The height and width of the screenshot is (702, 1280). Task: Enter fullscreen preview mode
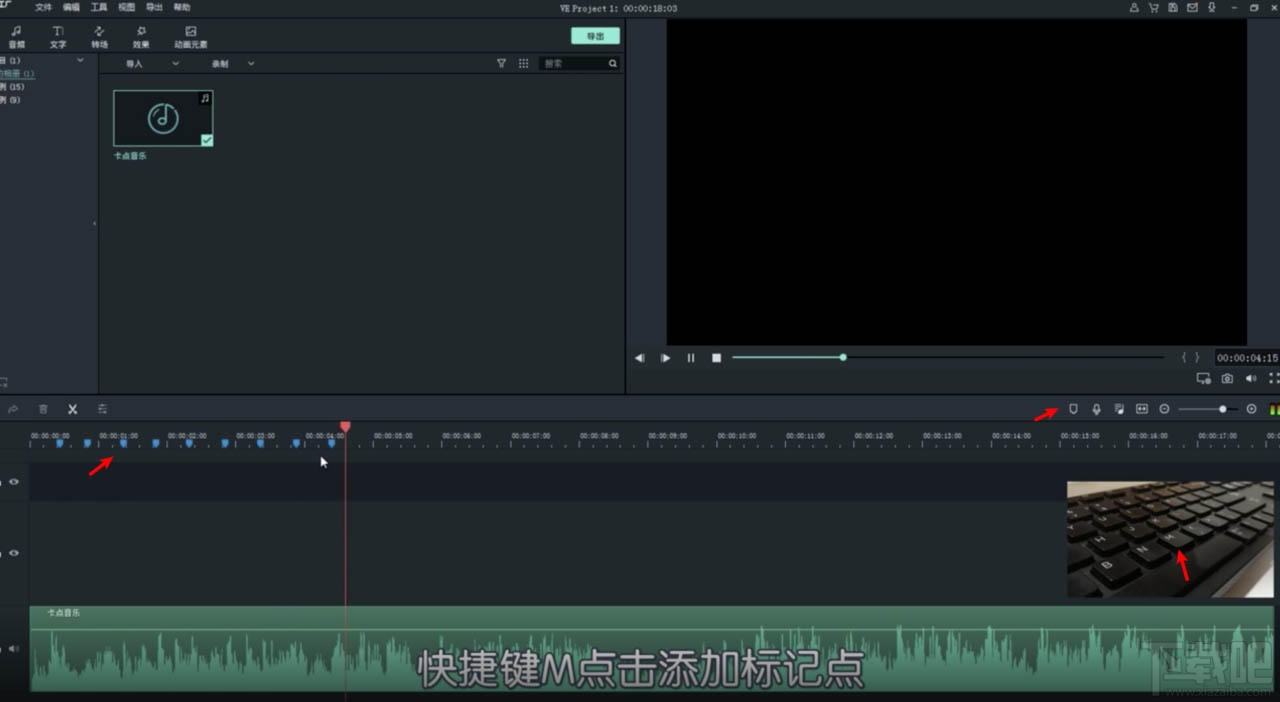click(x=1274, y=379)
